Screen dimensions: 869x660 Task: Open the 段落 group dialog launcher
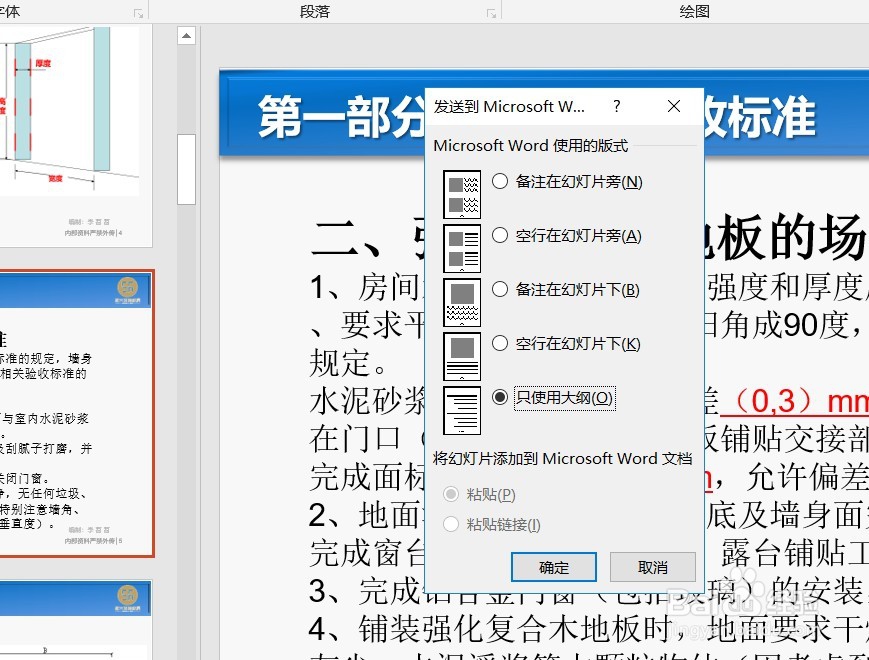[x=491, y=11]
